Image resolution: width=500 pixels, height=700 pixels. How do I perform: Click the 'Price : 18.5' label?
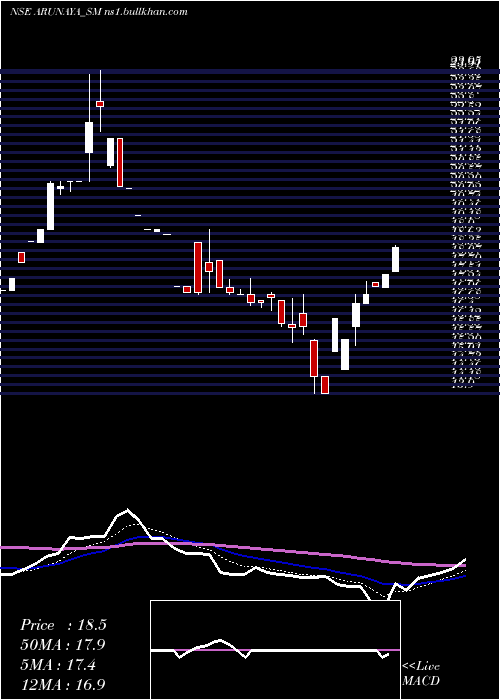63,625
